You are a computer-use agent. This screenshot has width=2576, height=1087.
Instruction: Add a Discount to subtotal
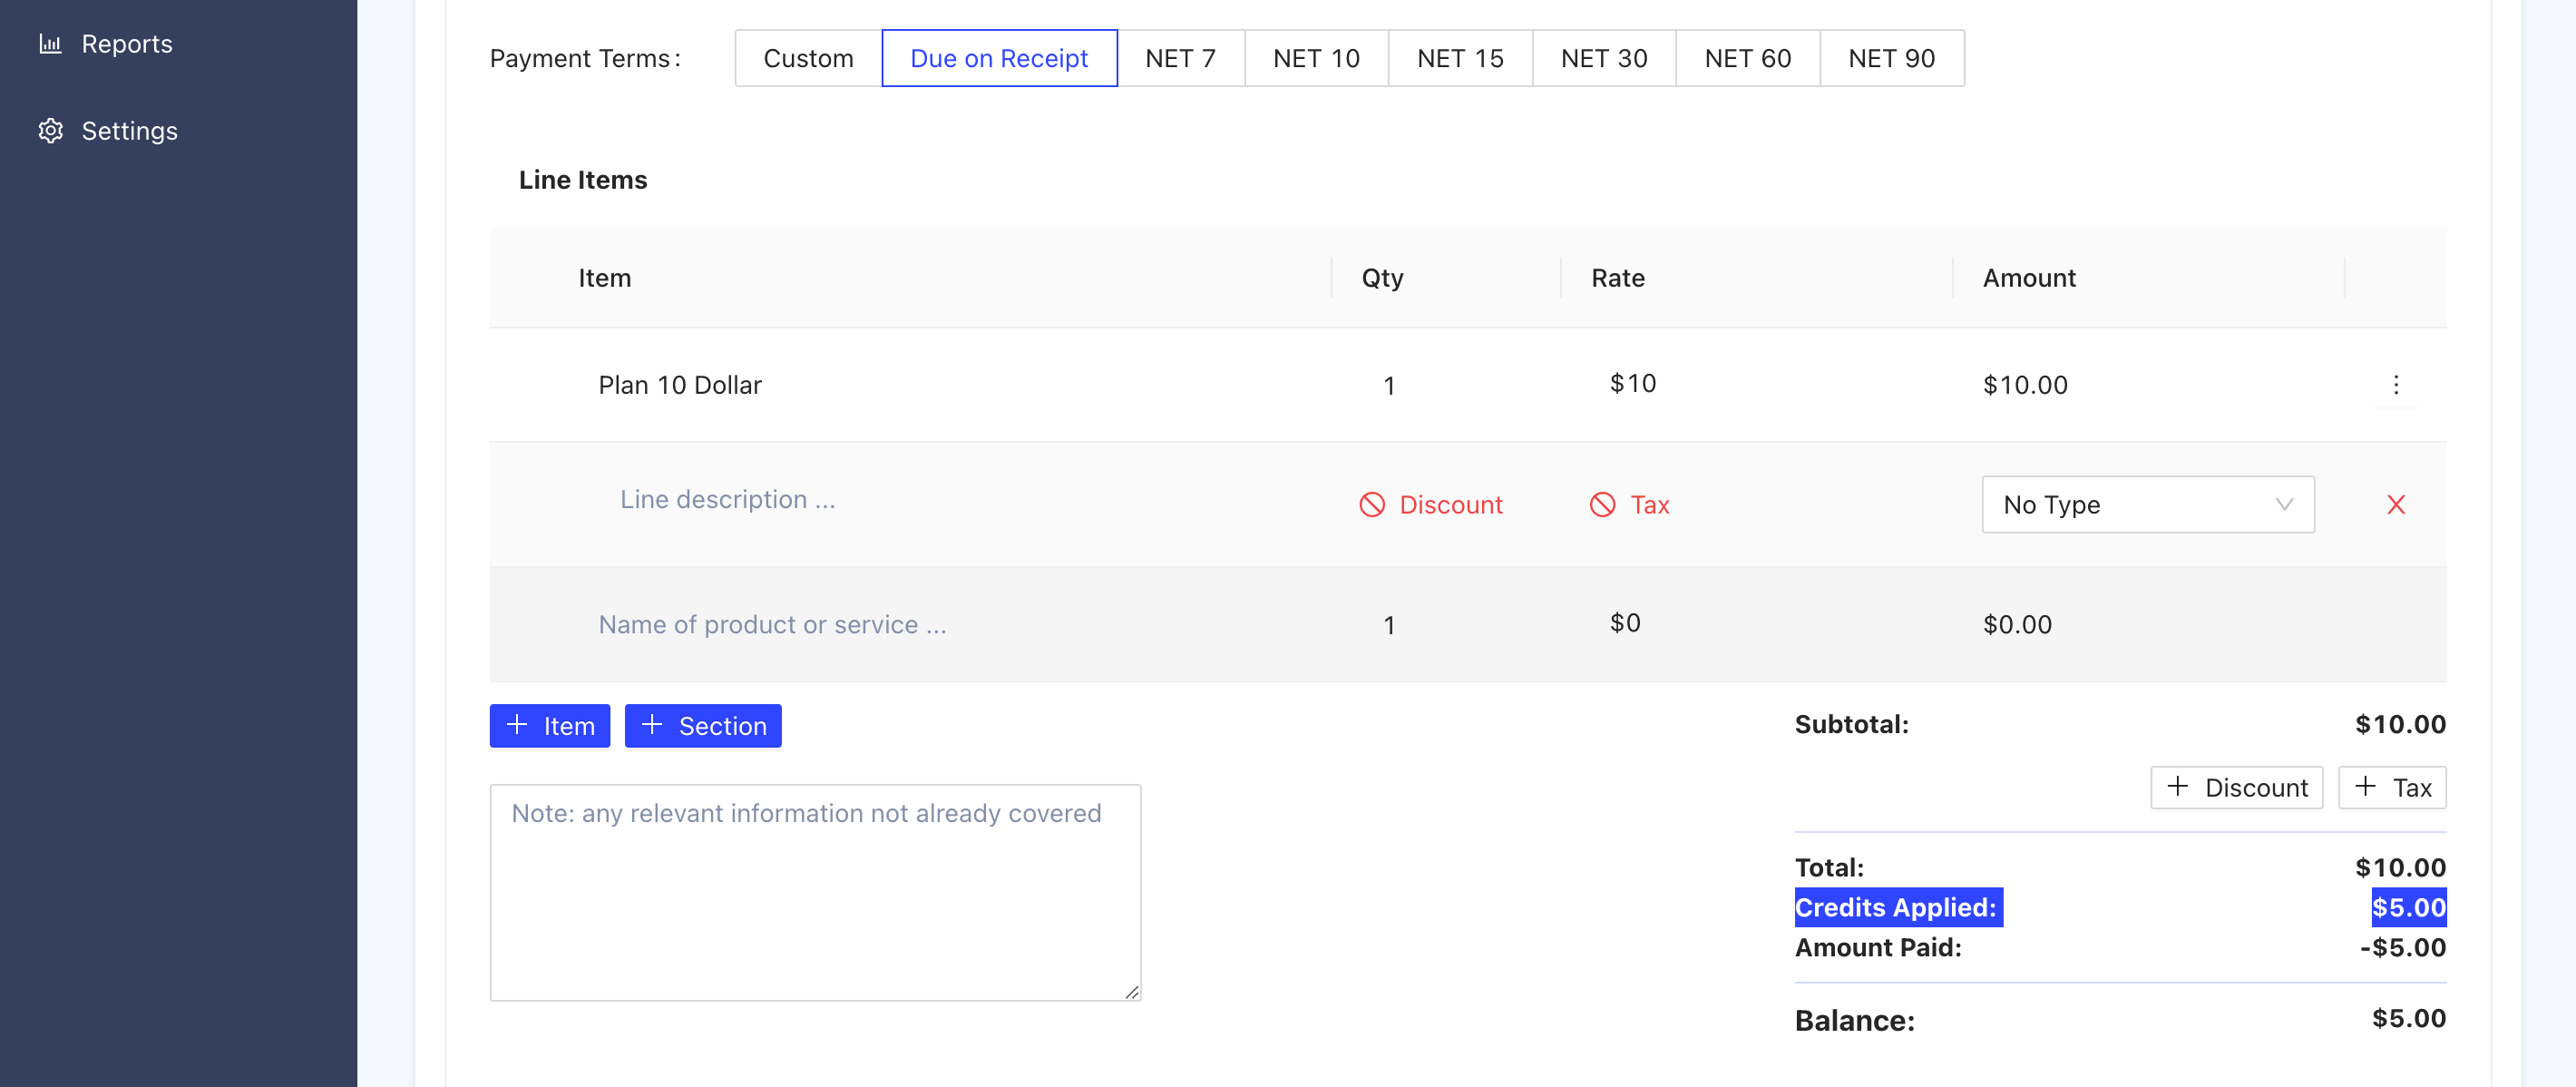tap(2236, 788)
